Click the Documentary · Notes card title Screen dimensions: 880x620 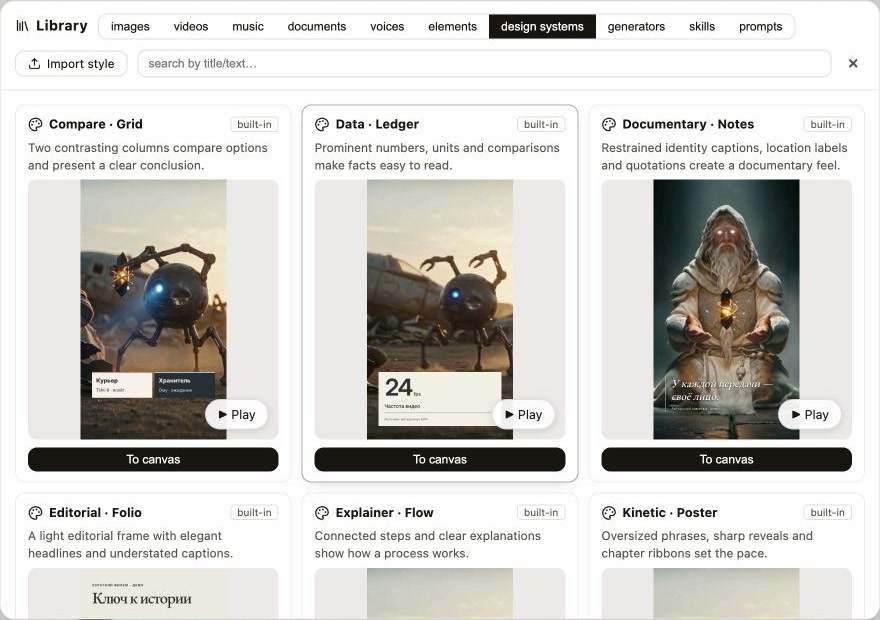tap(688, 125)
